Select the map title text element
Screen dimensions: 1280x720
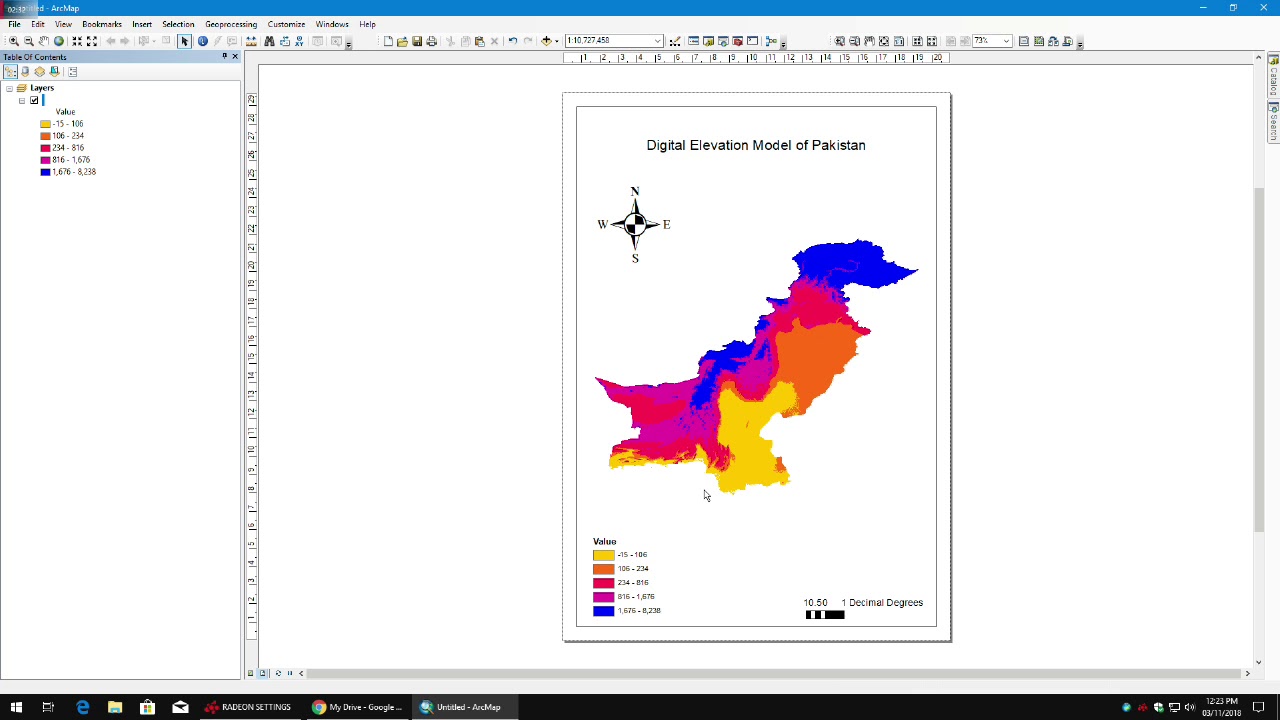[756, 145]
